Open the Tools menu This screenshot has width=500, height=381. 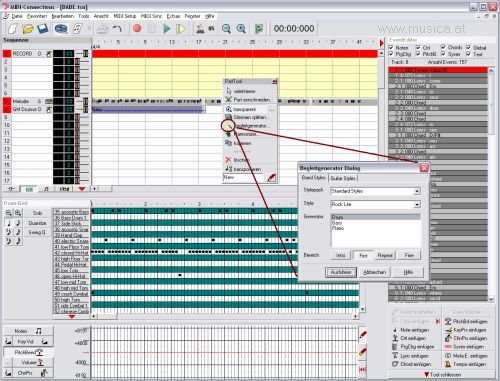pyautogui.click(x=84, y=16)
